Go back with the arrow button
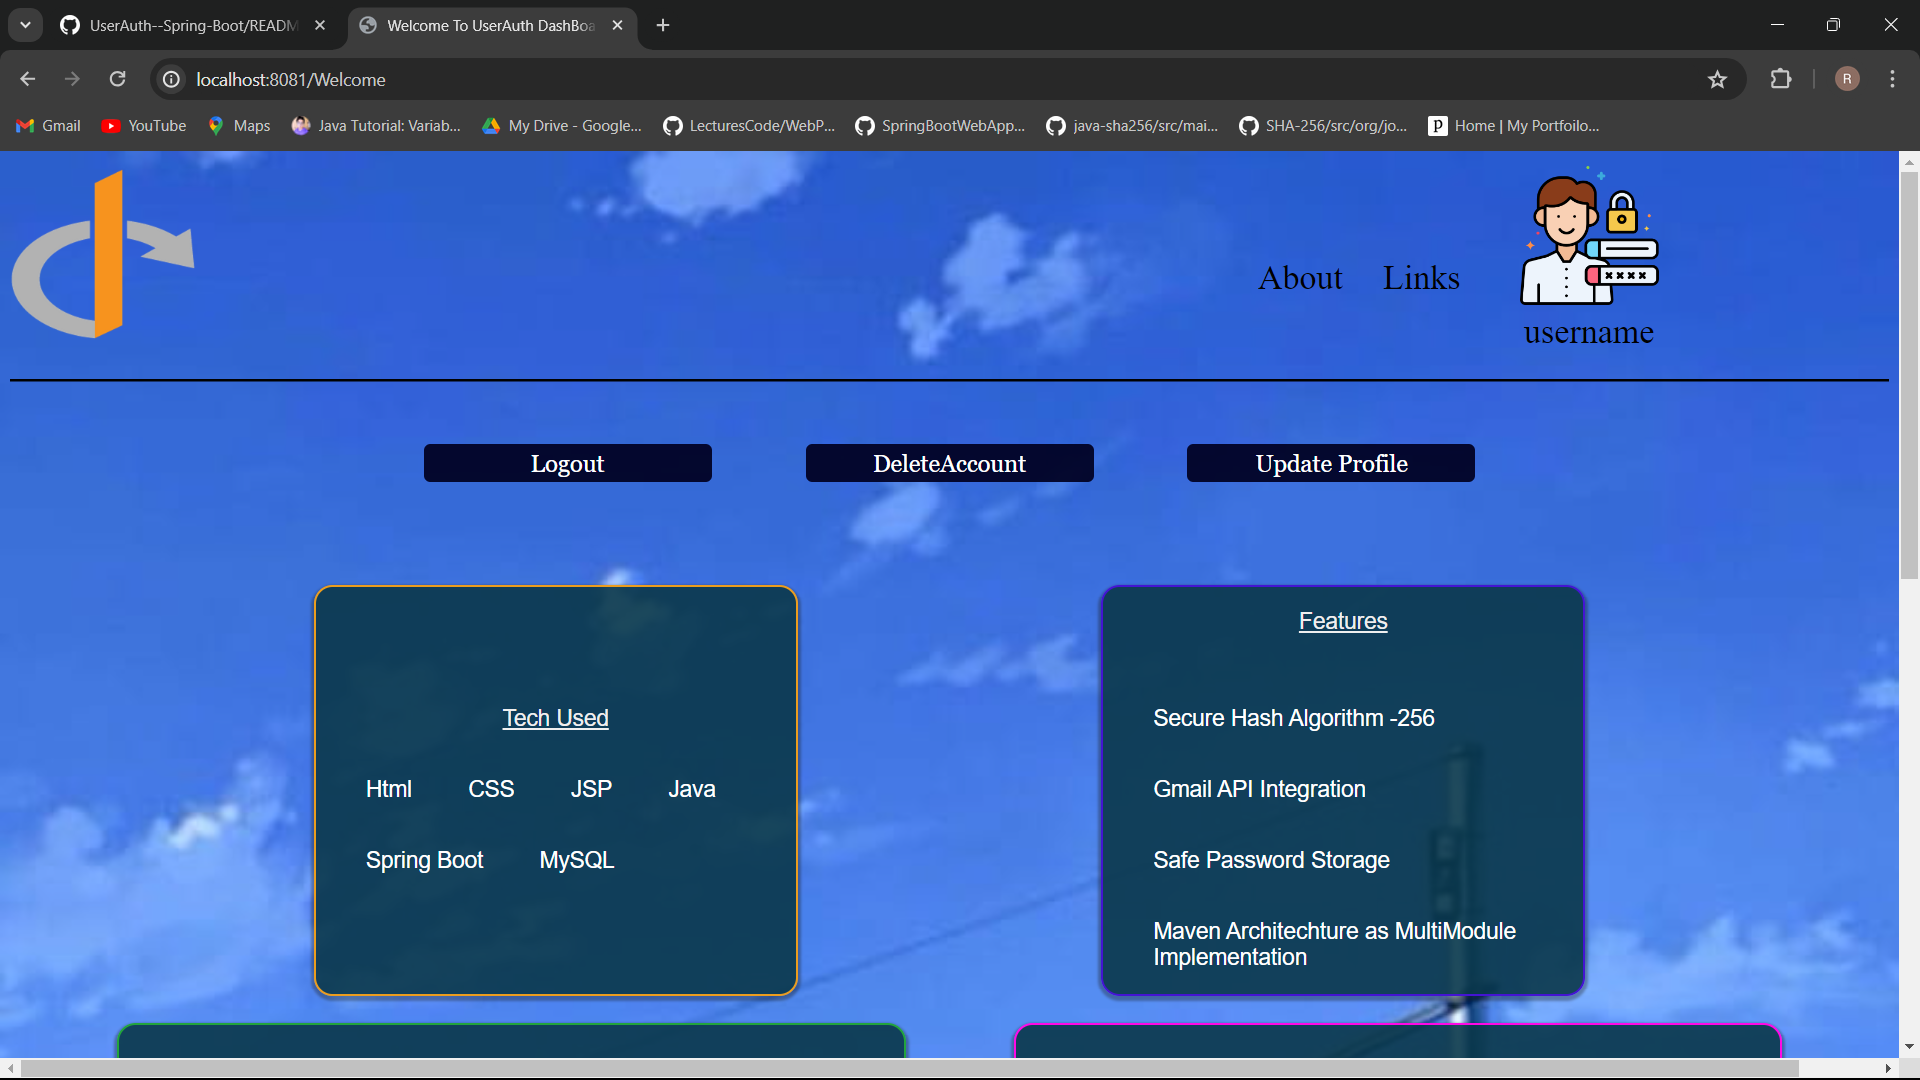The image size is (1920, 1080). pyautogui.click(x=28, y=79)
